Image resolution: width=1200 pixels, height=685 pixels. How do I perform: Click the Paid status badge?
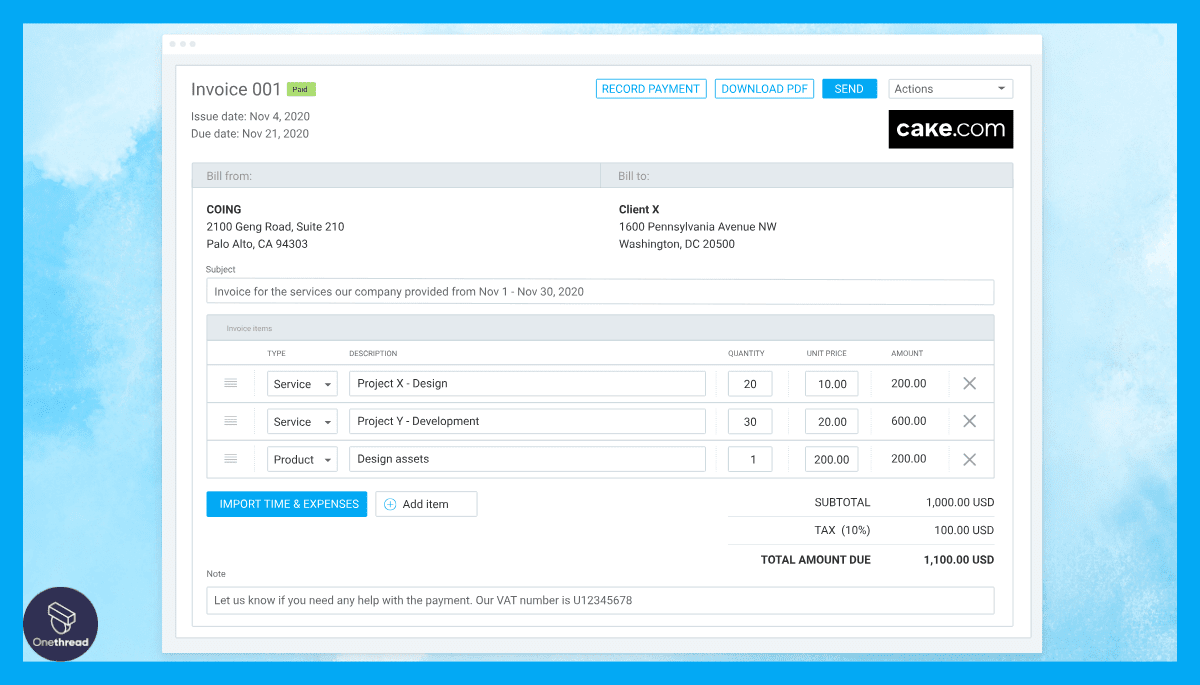(300, 89)
